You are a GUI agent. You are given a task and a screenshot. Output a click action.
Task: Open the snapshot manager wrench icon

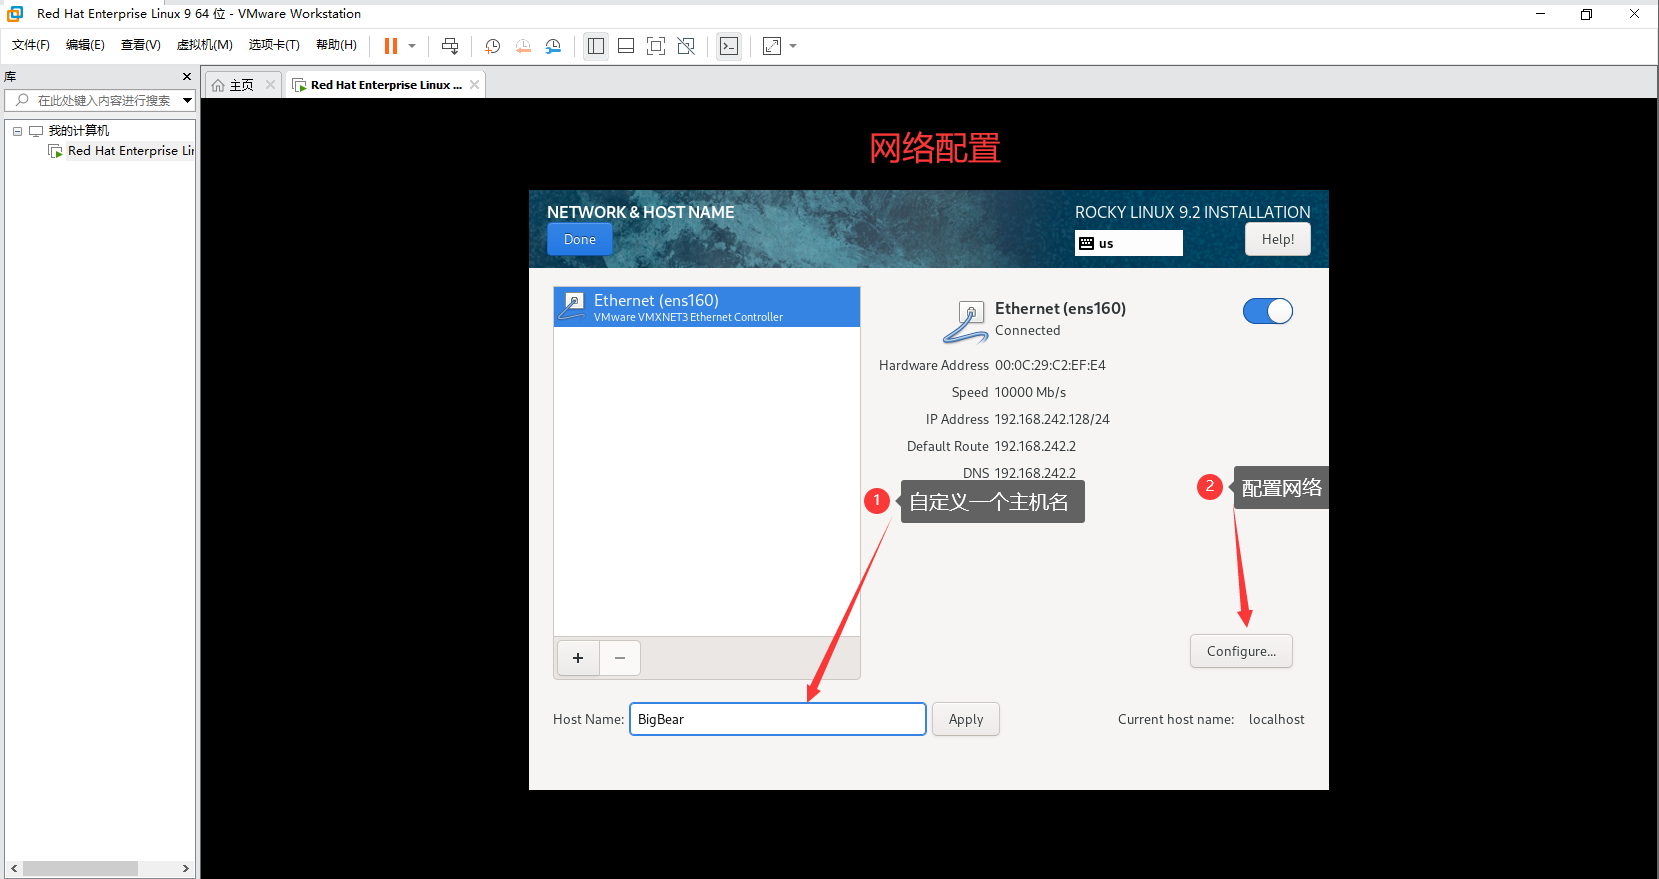553,46
